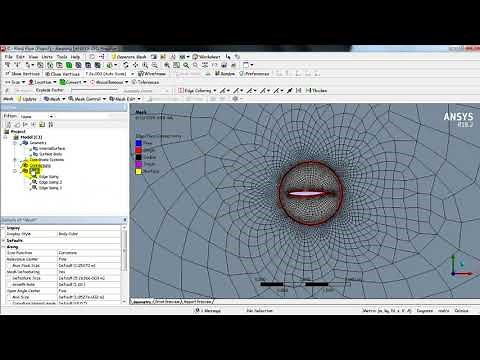480x360 pixels.
Task: Open the Edit menu
Action: click(x=20, y=57)
